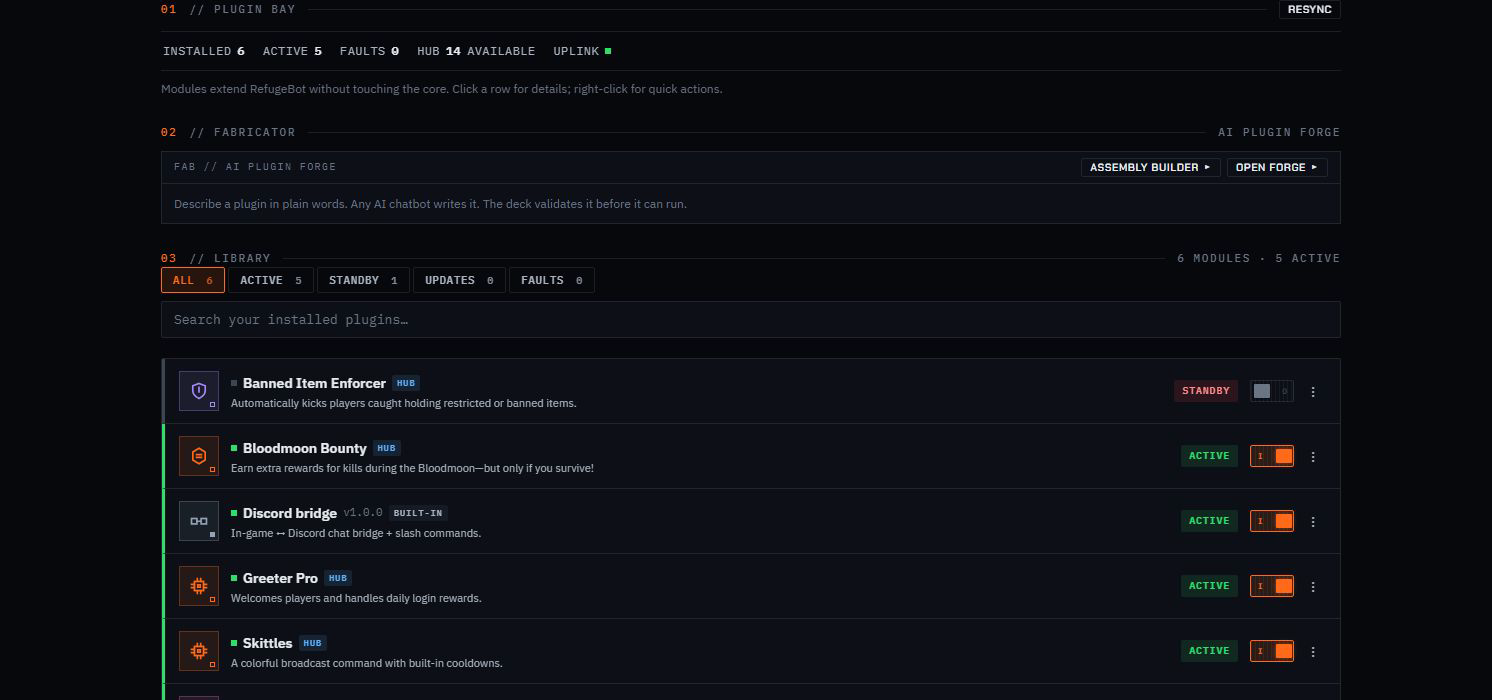Click the Skittles ACTIVE badge
The image size is (1492, 700).
coord(1209,651)
